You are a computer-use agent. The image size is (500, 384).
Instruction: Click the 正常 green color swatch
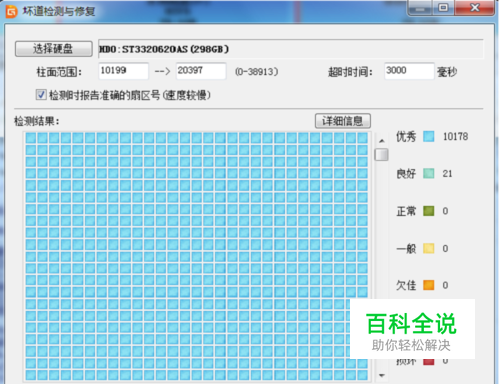point(428,211)
